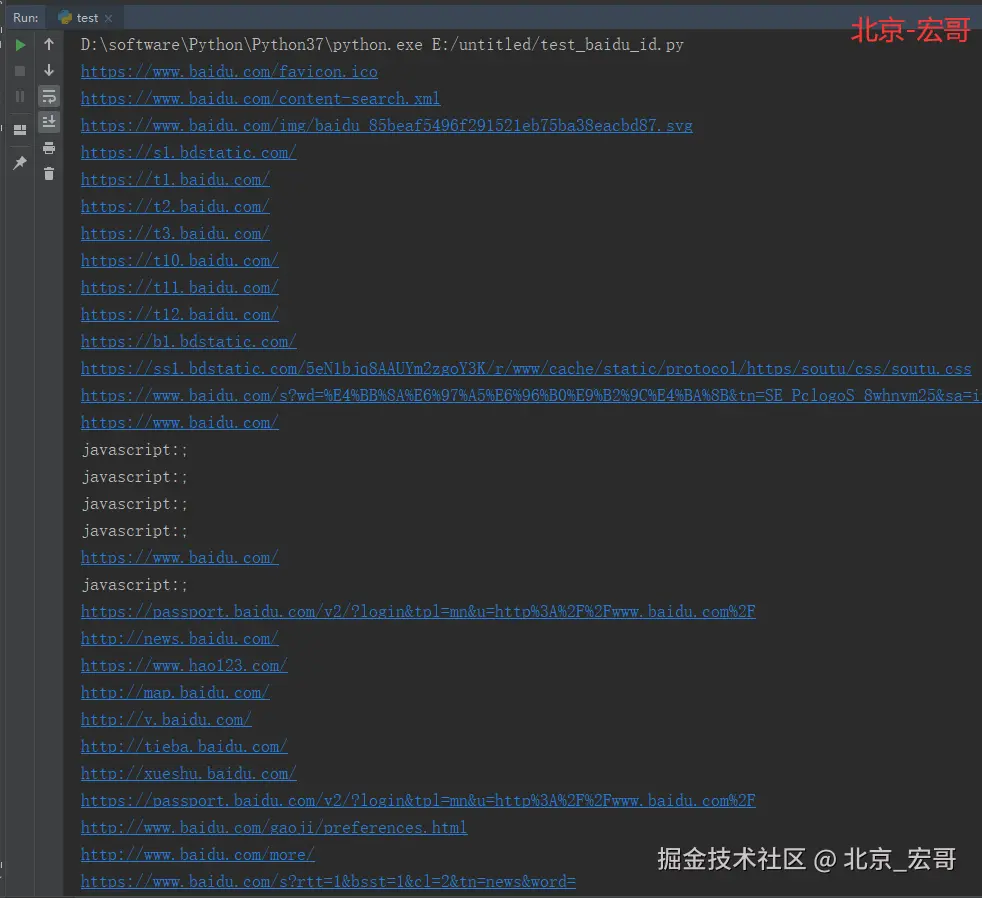Image resolution: width=982 pixels, height=898 pixels.
Task: Click the Run: panel label
Action: [x=26, y=18]
